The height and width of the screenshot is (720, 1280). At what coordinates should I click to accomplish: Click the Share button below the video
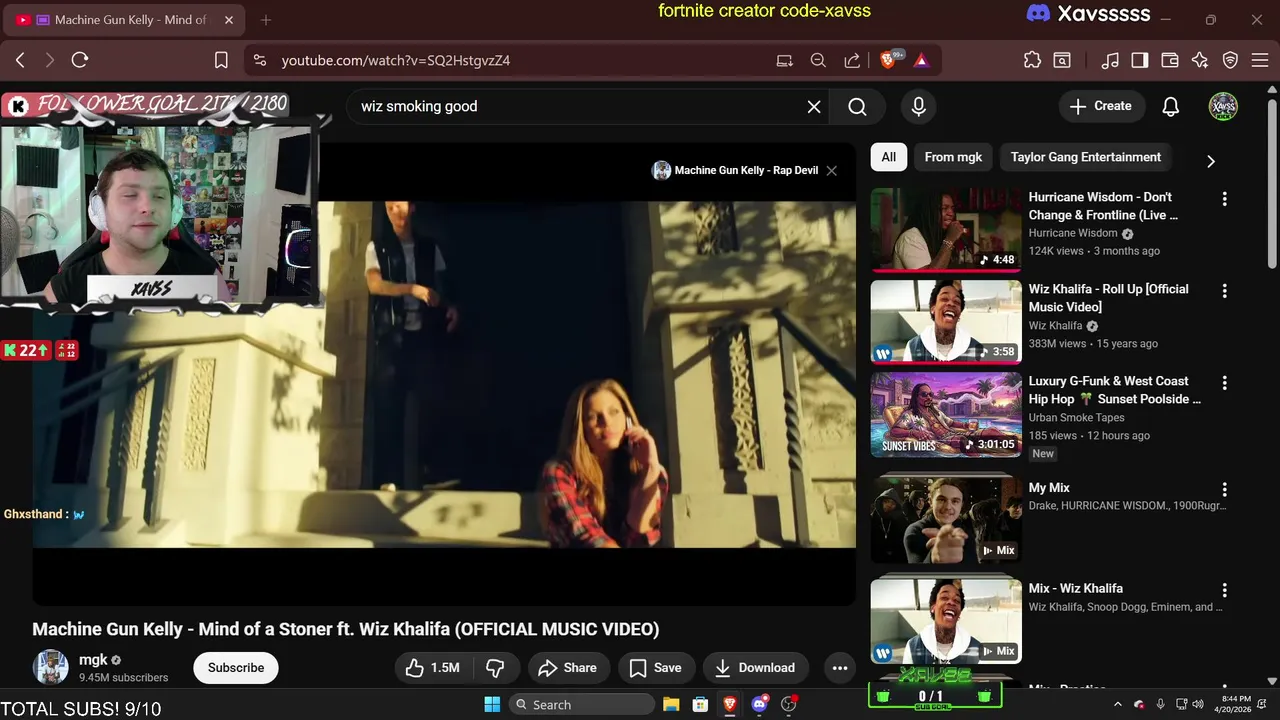coord(568,668)
